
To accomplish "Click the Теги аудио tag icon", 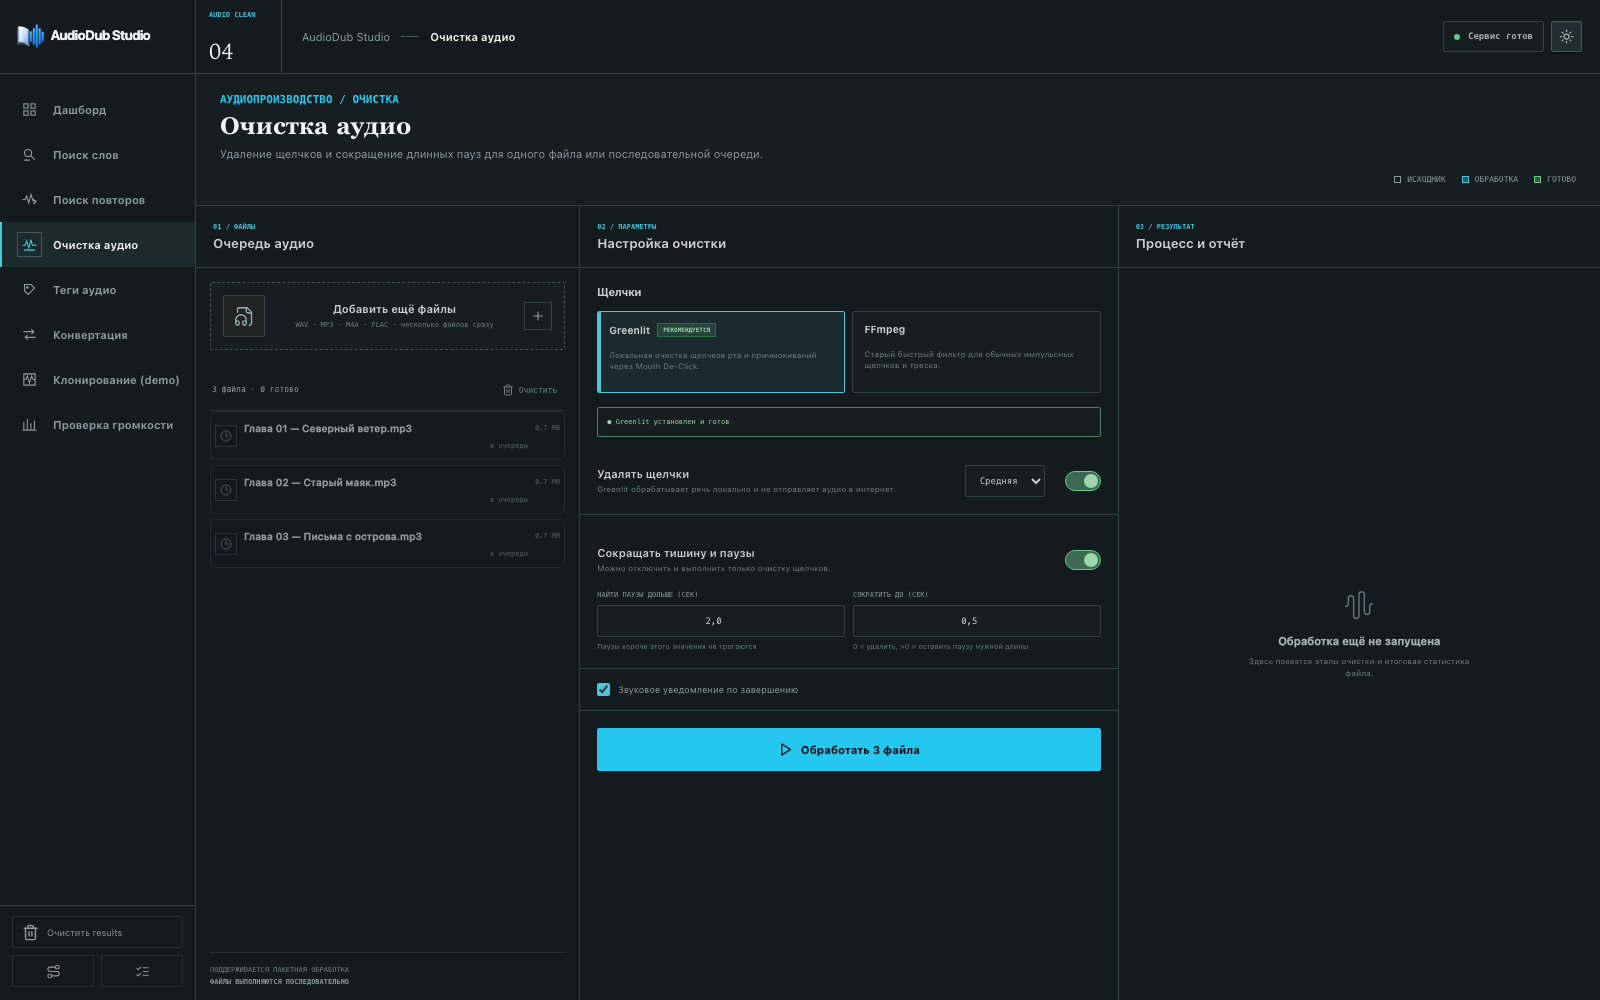I will (29, 290).
